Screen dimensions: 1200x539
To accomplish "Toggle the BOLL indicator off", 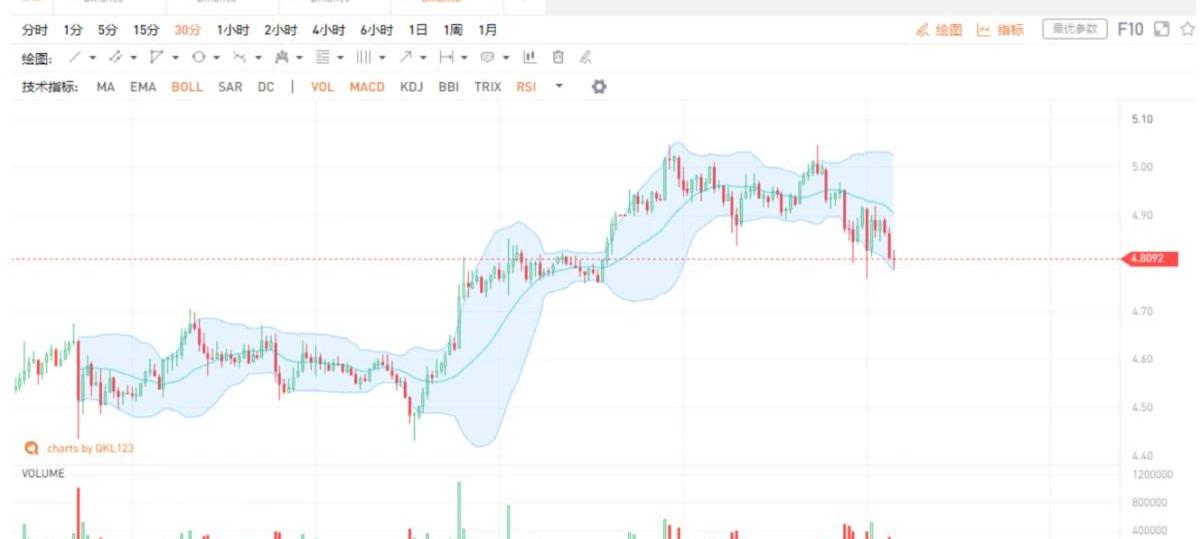I will pyautogui.click(x=186, y=87).
